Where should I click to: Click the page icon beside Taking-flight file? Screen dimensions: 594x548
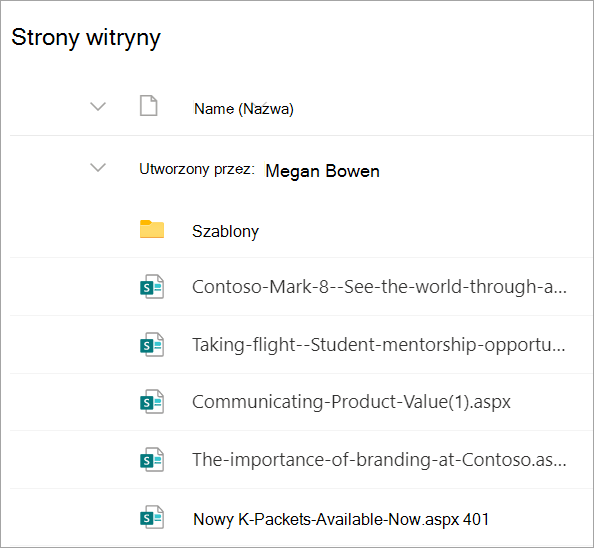(152, 345)
